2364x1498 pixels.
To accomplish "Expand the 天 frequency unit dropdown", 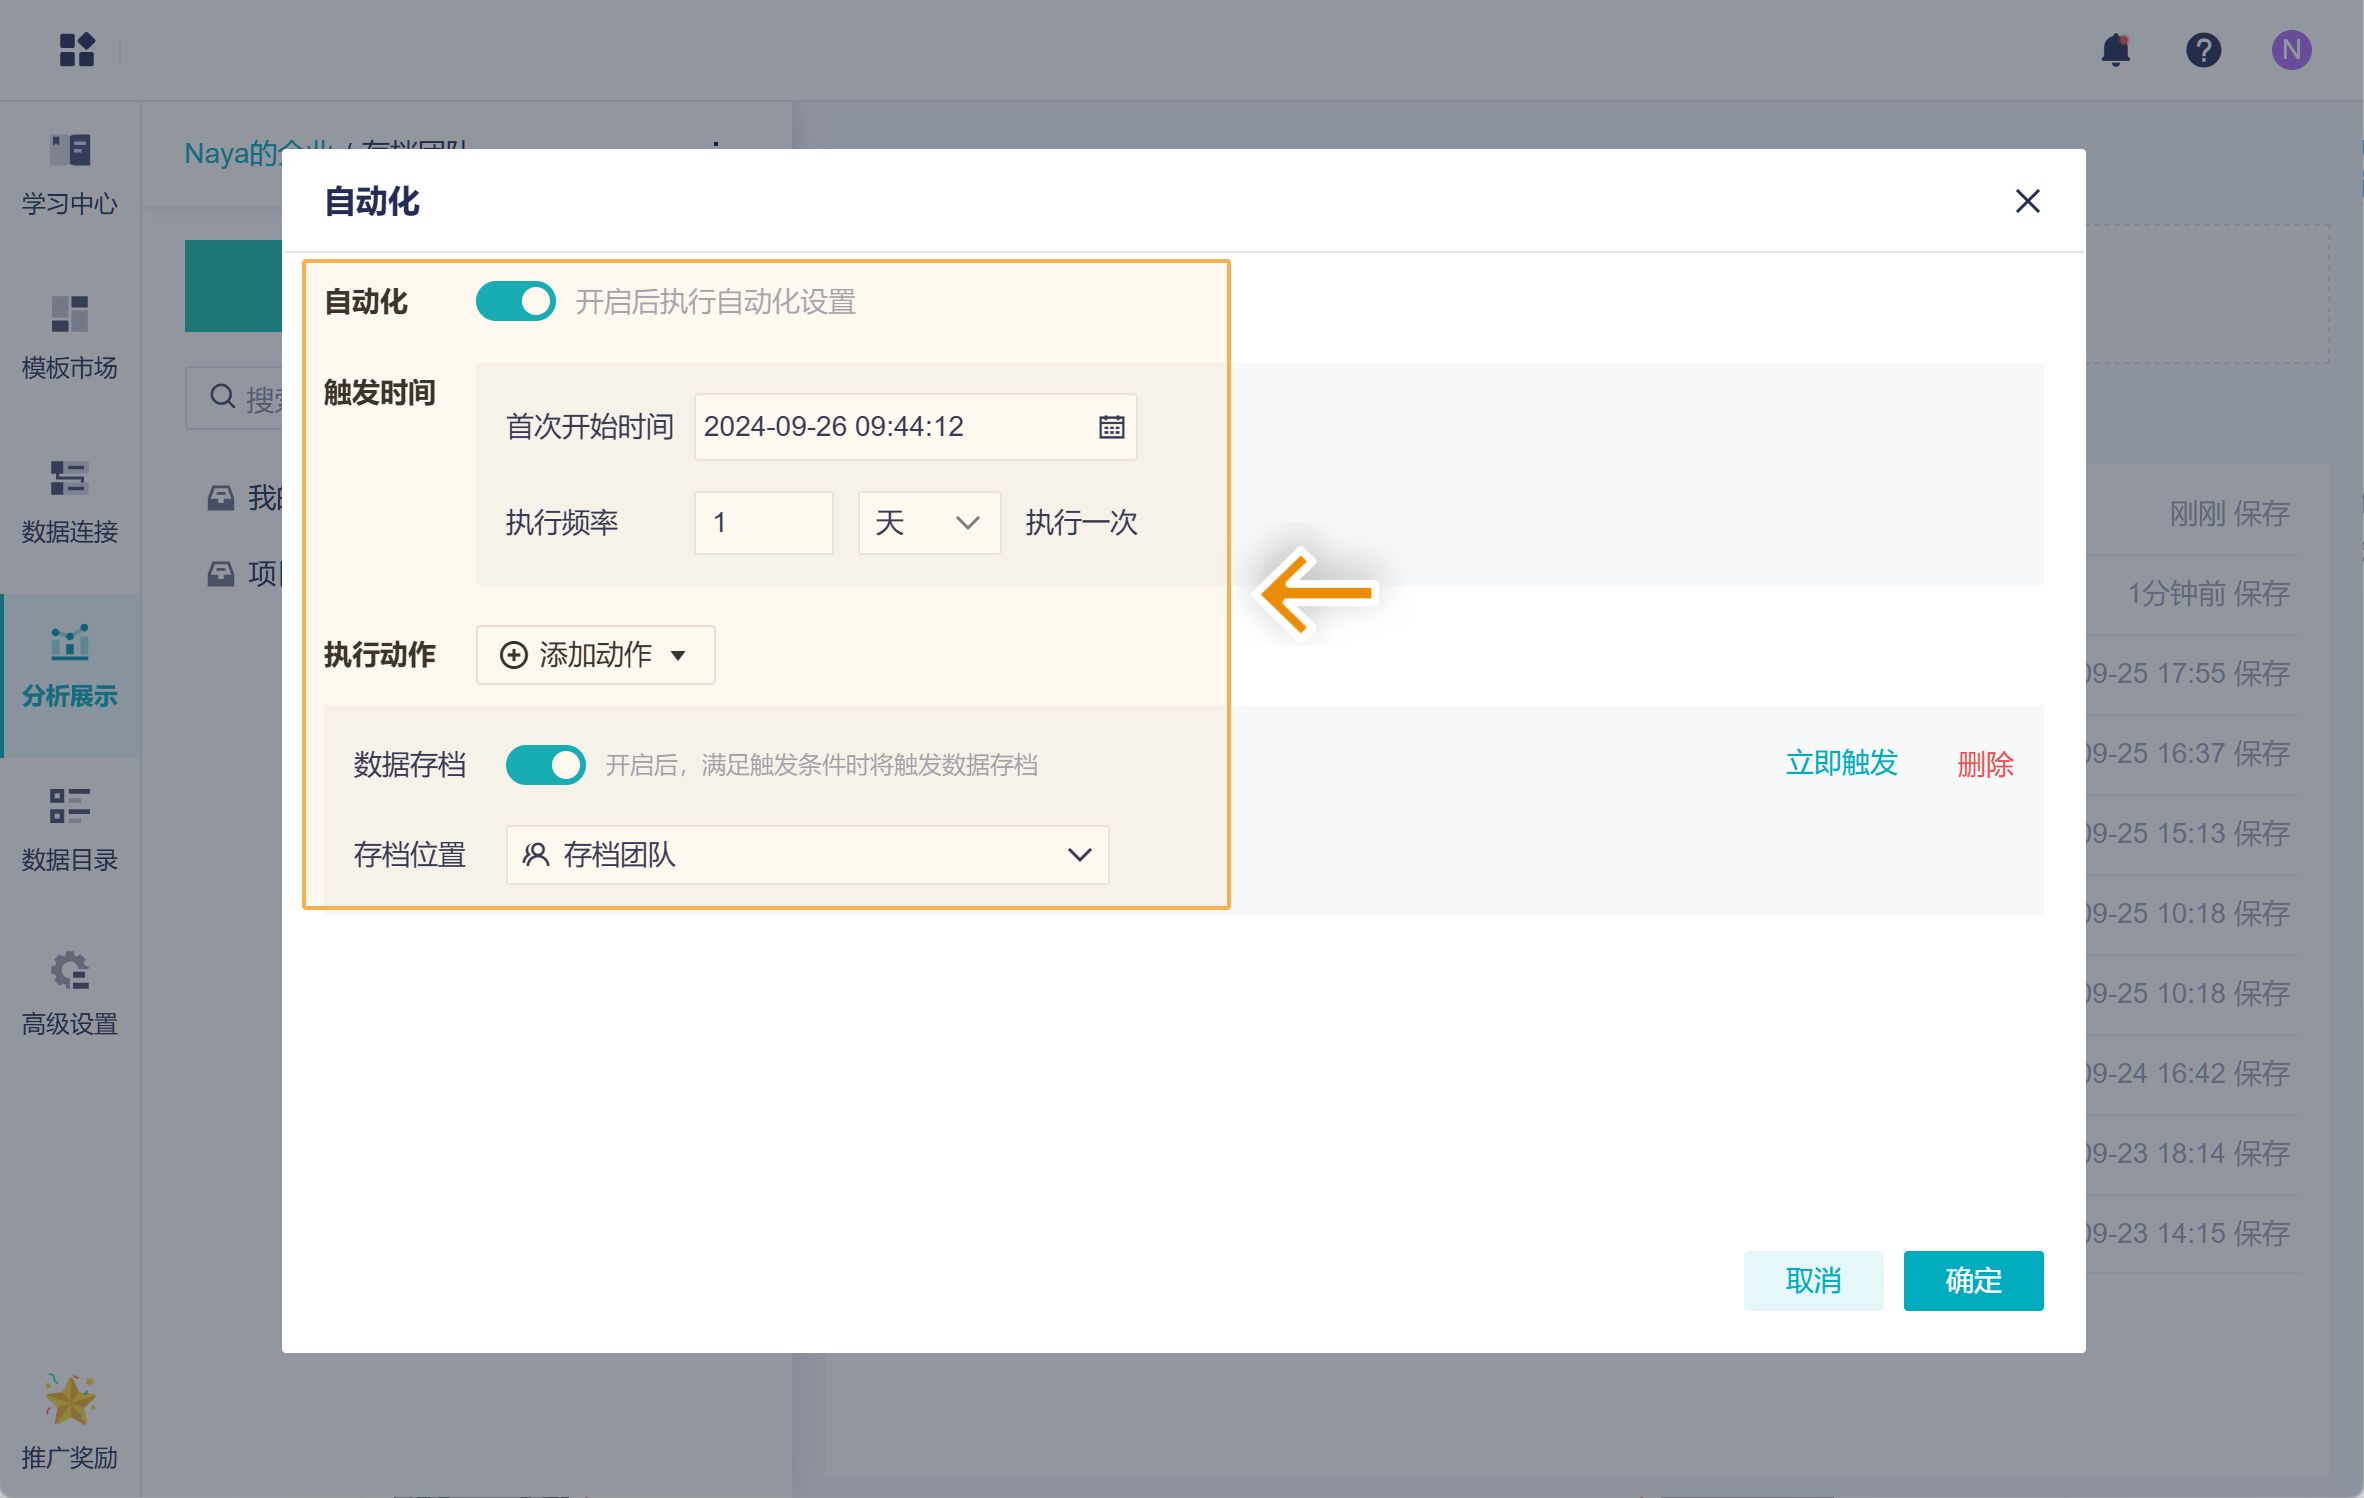I will coord(929,523).
